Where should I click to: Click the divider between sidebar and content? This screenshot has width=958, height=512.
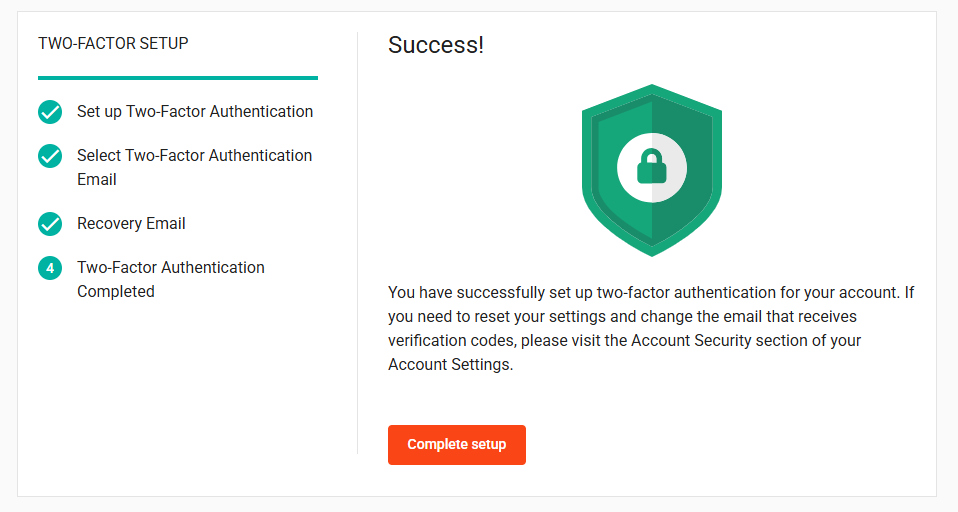[x=357, y=243]
